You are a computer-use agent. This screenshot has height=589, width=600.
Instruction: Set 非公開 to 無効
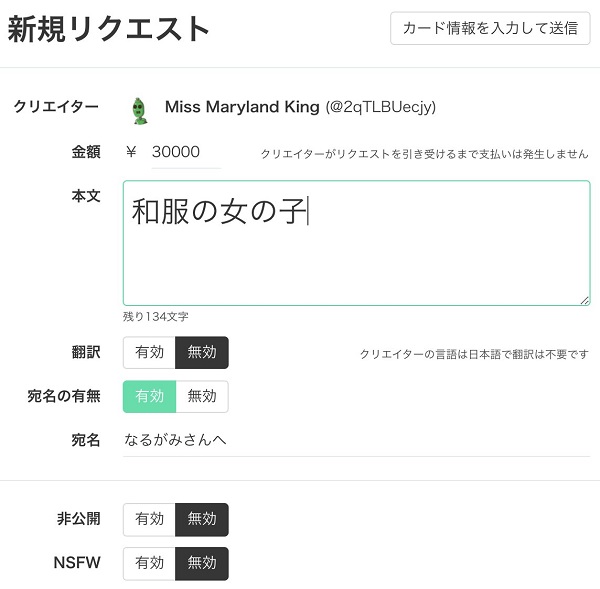[202, 519]
